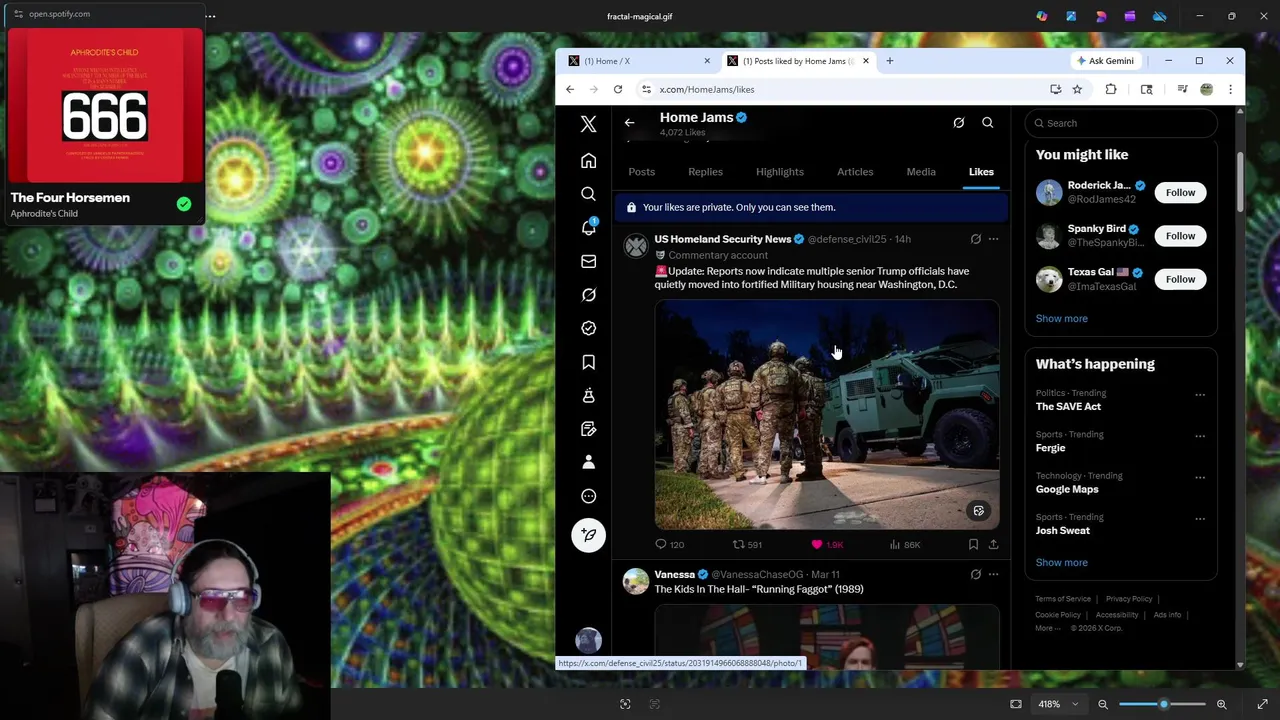Viewport: 1280px width, 720px height.
Task: Switch to the Replies tab
Action: 705,172
